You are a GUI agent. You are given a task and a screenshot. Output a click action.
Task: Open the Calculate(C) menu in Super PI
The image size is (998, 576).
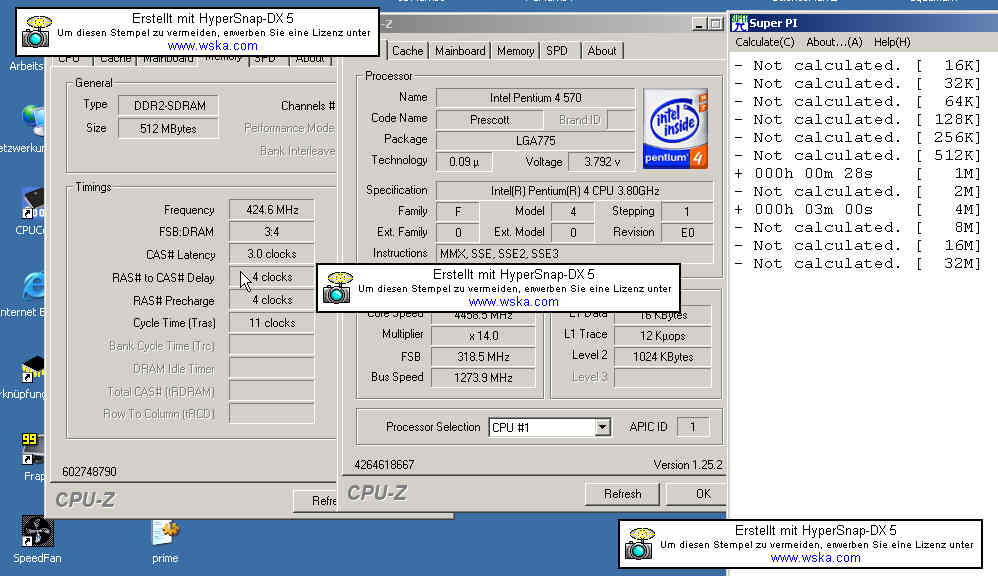coord(764,42)
